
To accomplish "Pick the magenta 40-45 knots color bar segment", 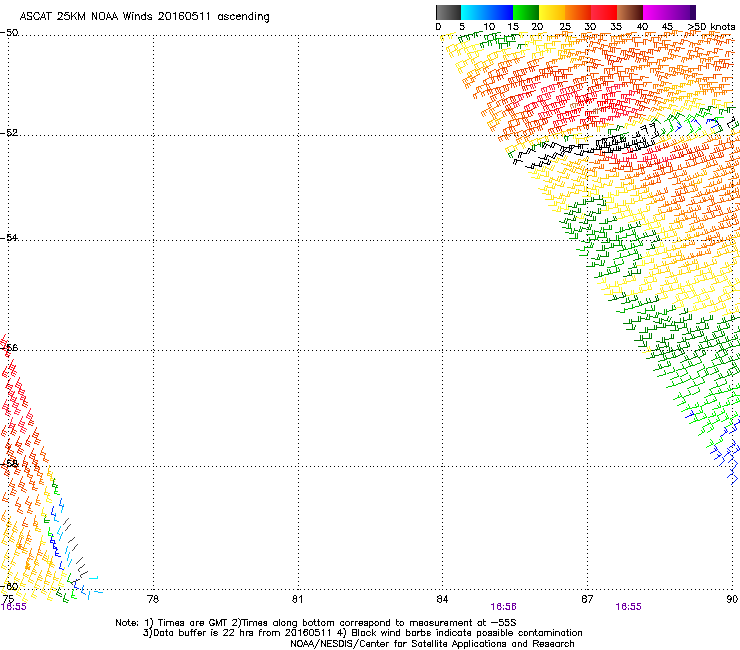I will coord(656,12).
